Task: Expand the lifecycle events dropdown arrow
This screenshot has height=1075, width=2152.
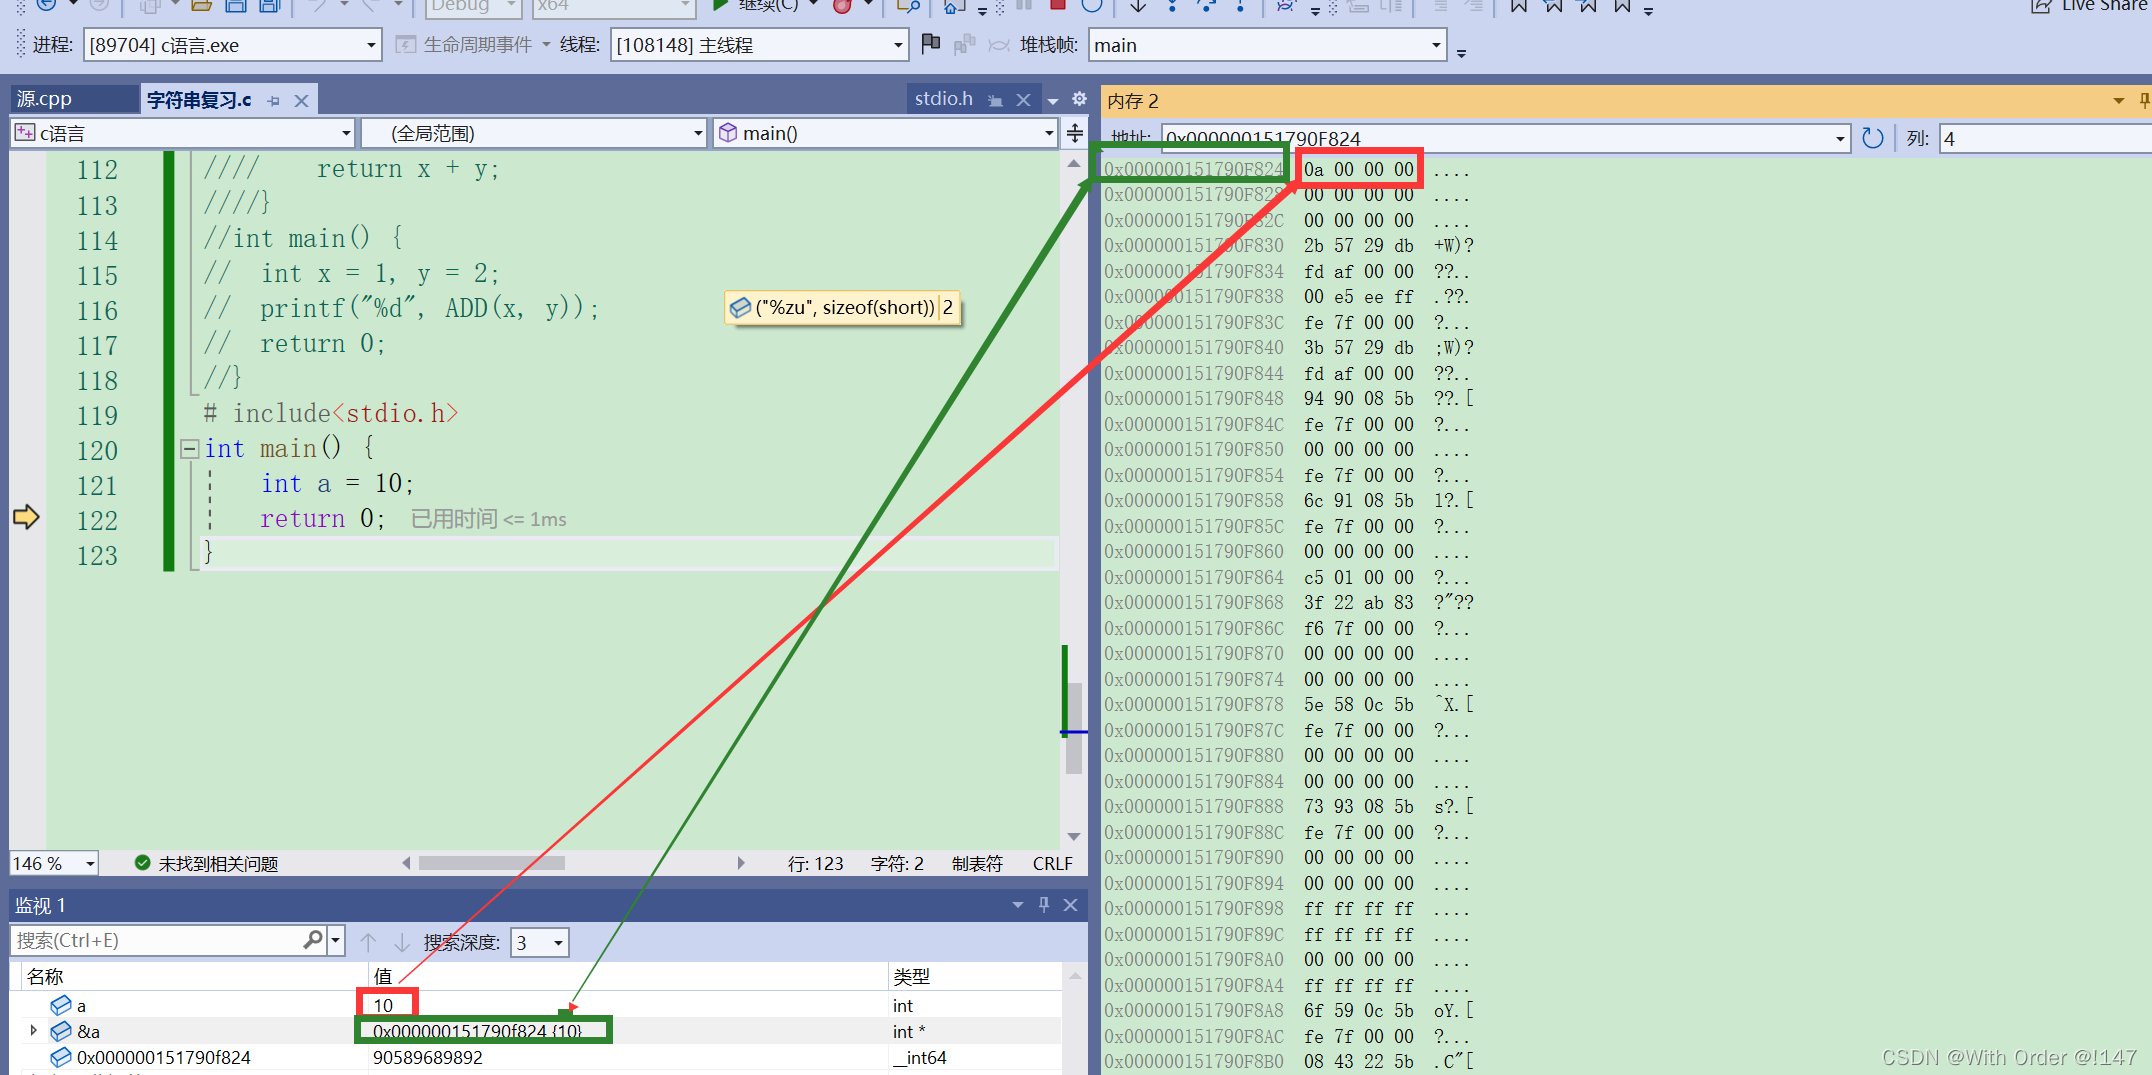Action: click(546, 45)
